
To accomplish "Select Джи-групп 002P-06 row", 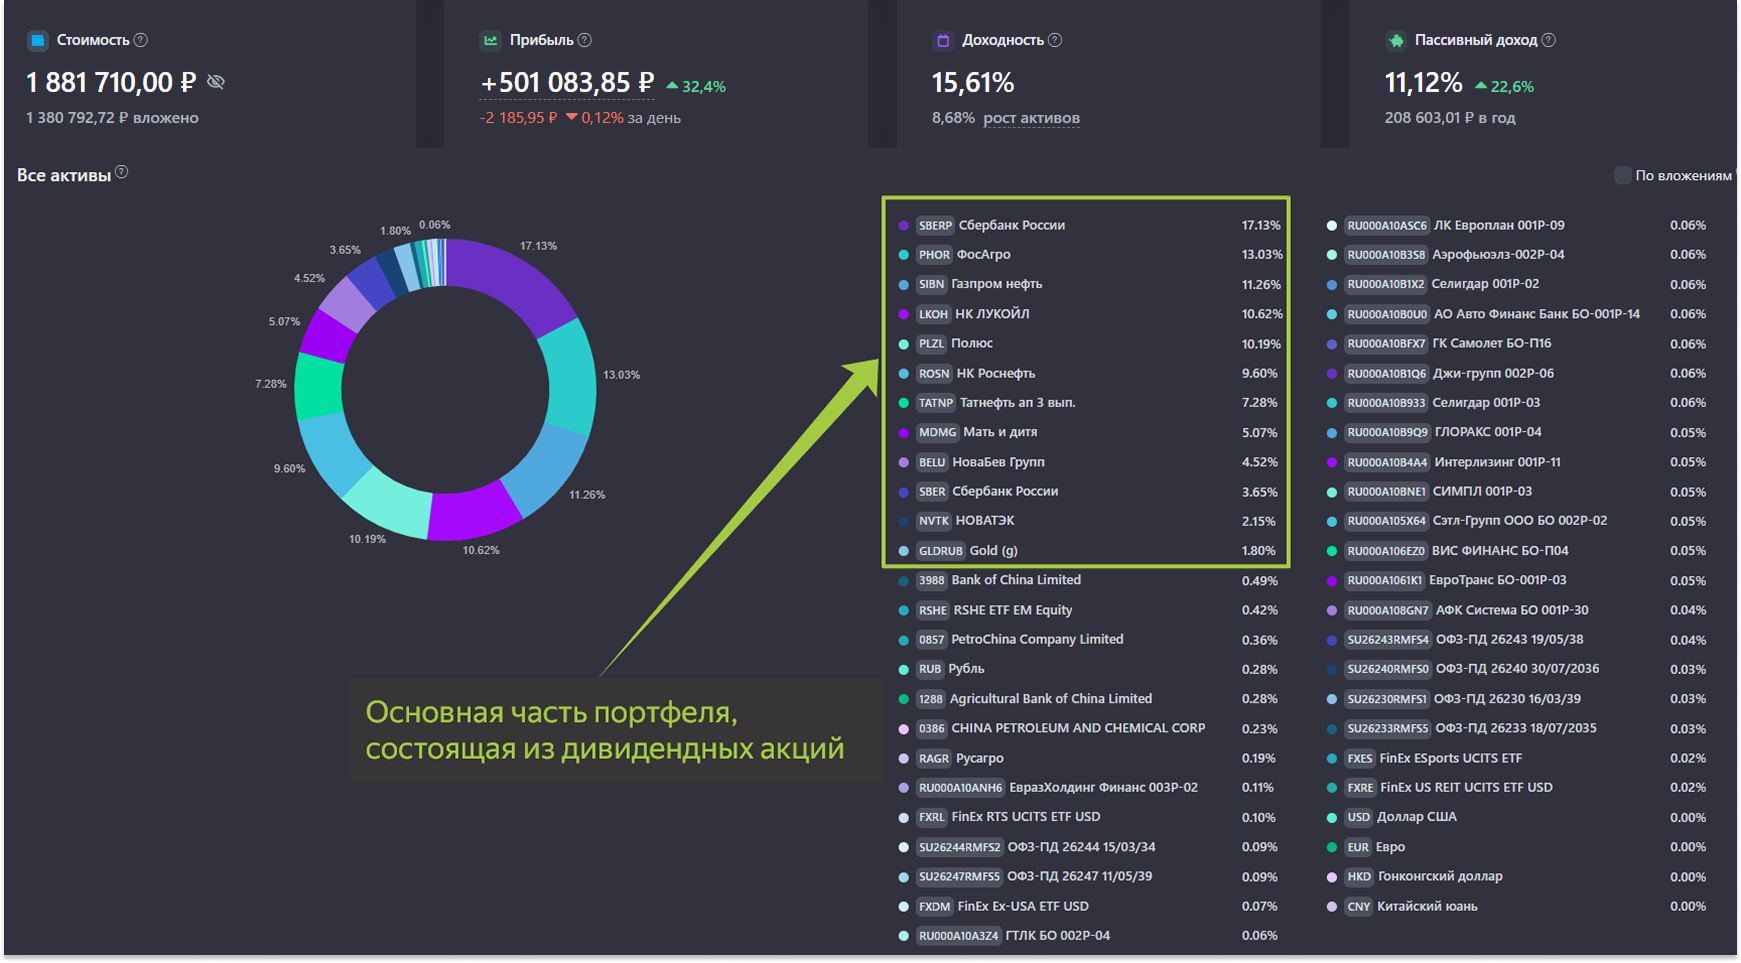I will 1516,374.
